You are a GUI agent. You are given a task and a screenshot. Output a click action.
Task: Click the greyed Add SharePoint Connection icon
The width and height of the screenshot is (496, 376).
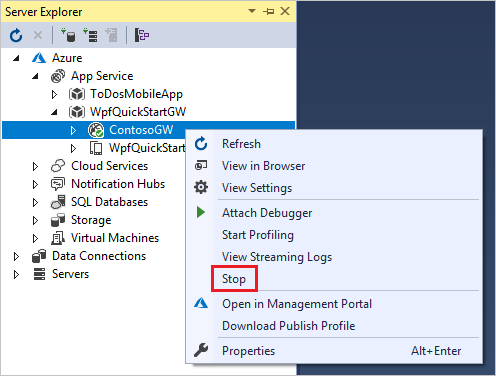point(111,35)
